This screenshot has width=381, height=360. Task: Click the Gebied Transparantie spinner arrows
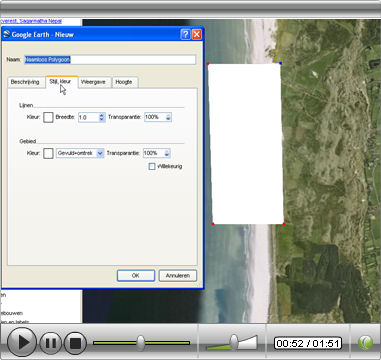pos(167,153)
